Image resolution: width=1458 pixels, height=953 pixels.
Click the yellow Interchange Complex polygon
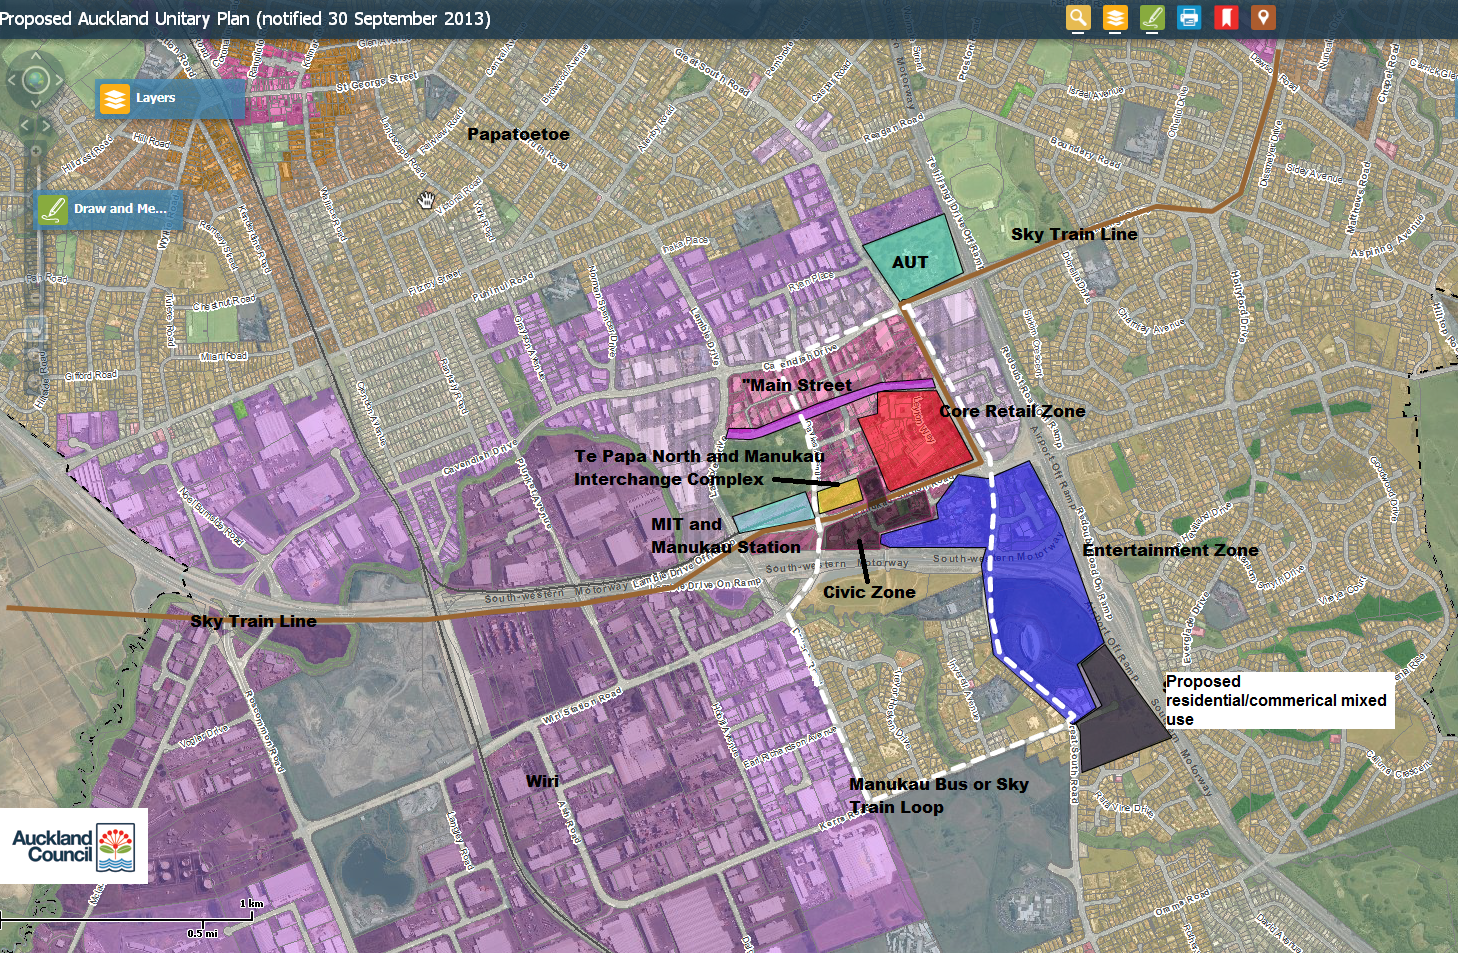pos(839,496)
